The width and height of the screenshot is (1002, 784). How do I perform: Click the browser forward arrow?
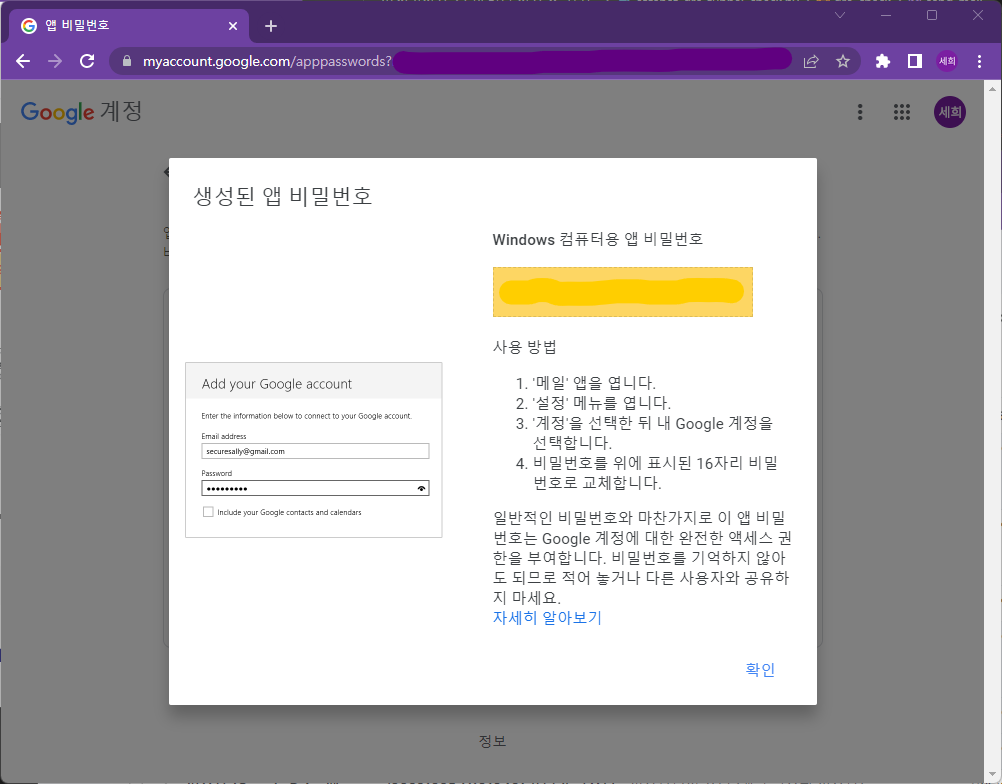55,61
